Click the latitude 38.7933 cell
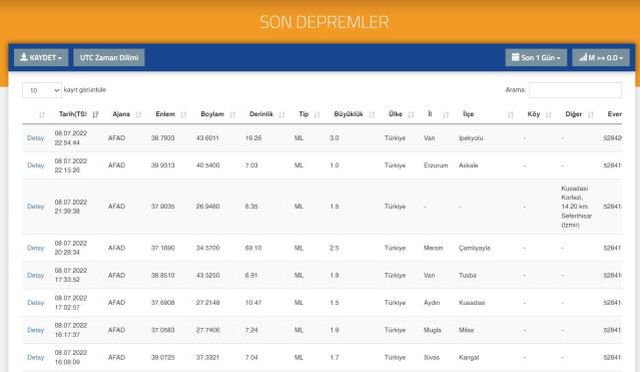 (163, 138)
